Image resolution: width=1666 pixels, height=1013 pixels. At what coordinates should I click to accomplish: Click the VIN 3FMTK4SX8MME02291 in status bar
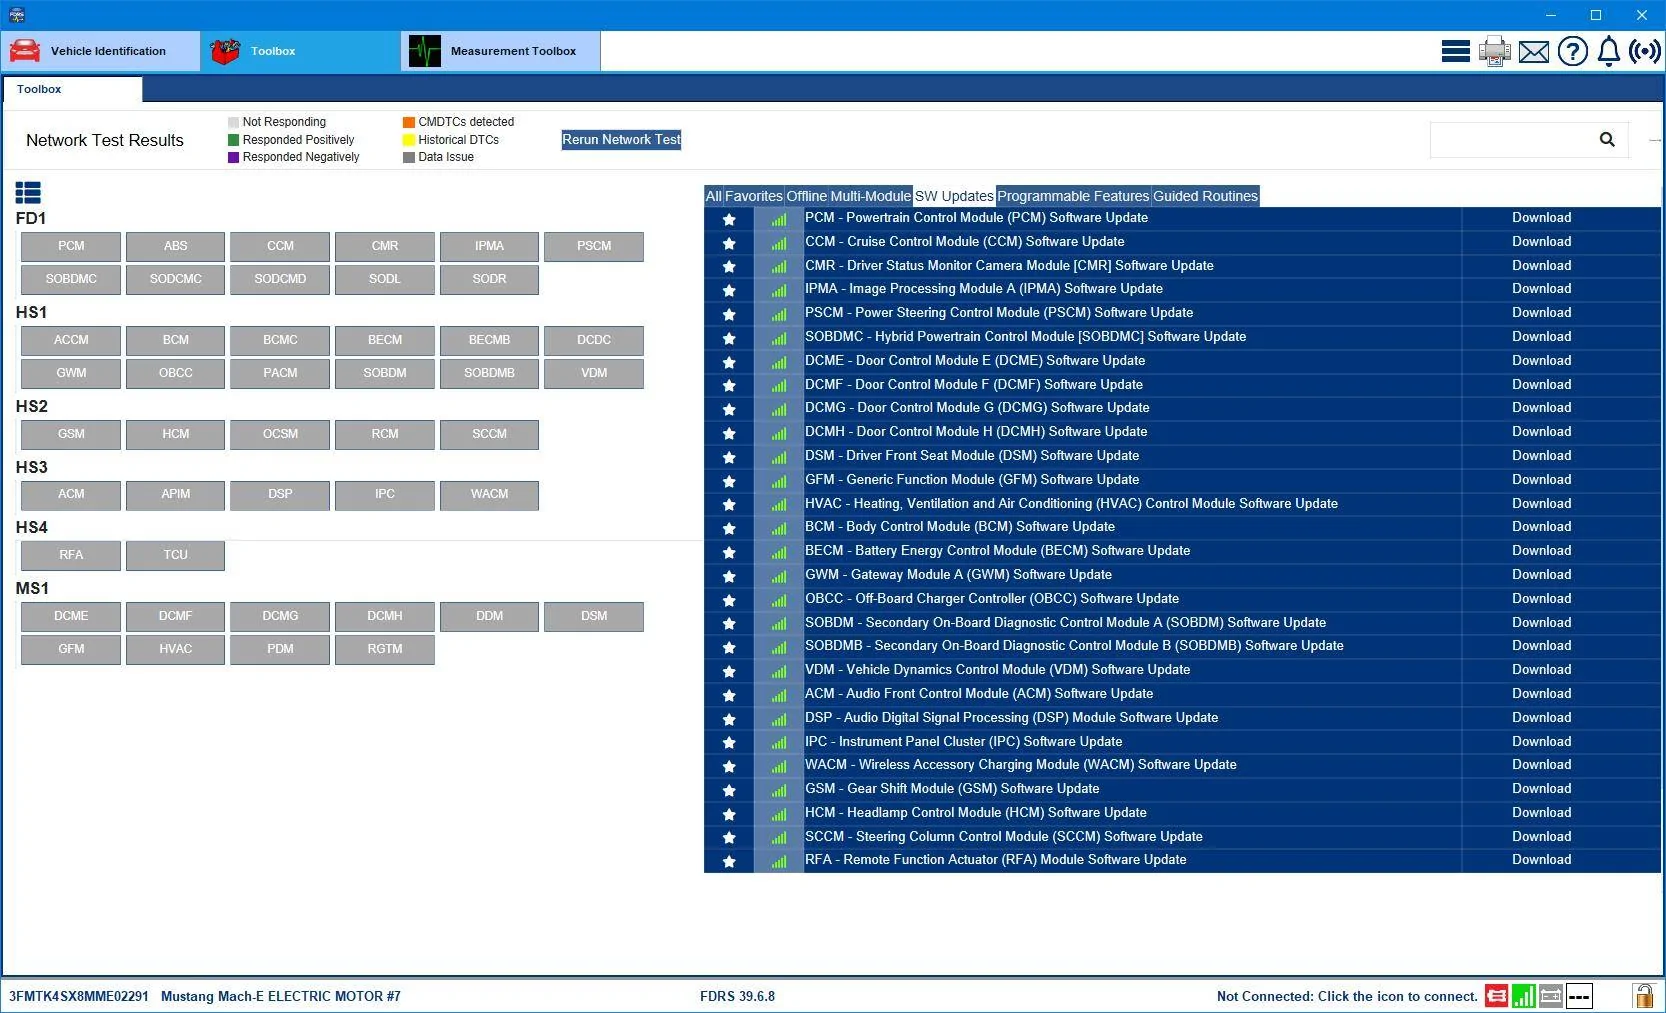point(79,997)
